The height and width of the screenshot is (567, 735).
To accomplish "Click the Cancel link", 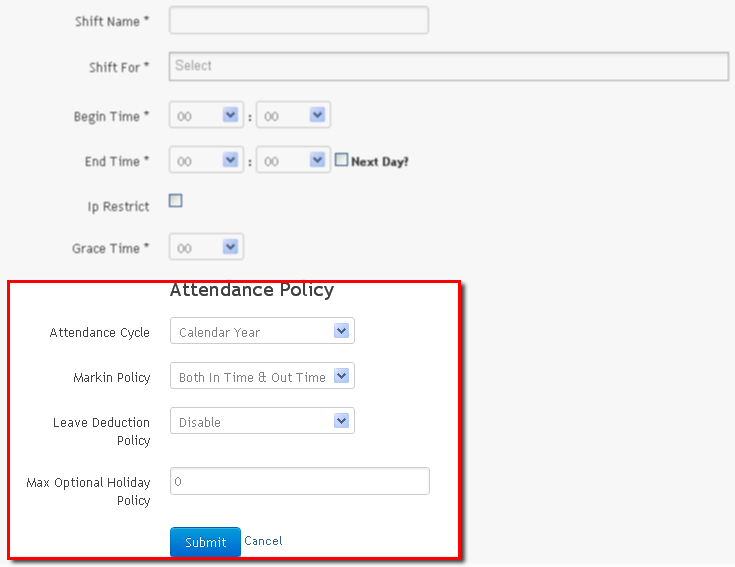I will (263, 541).
